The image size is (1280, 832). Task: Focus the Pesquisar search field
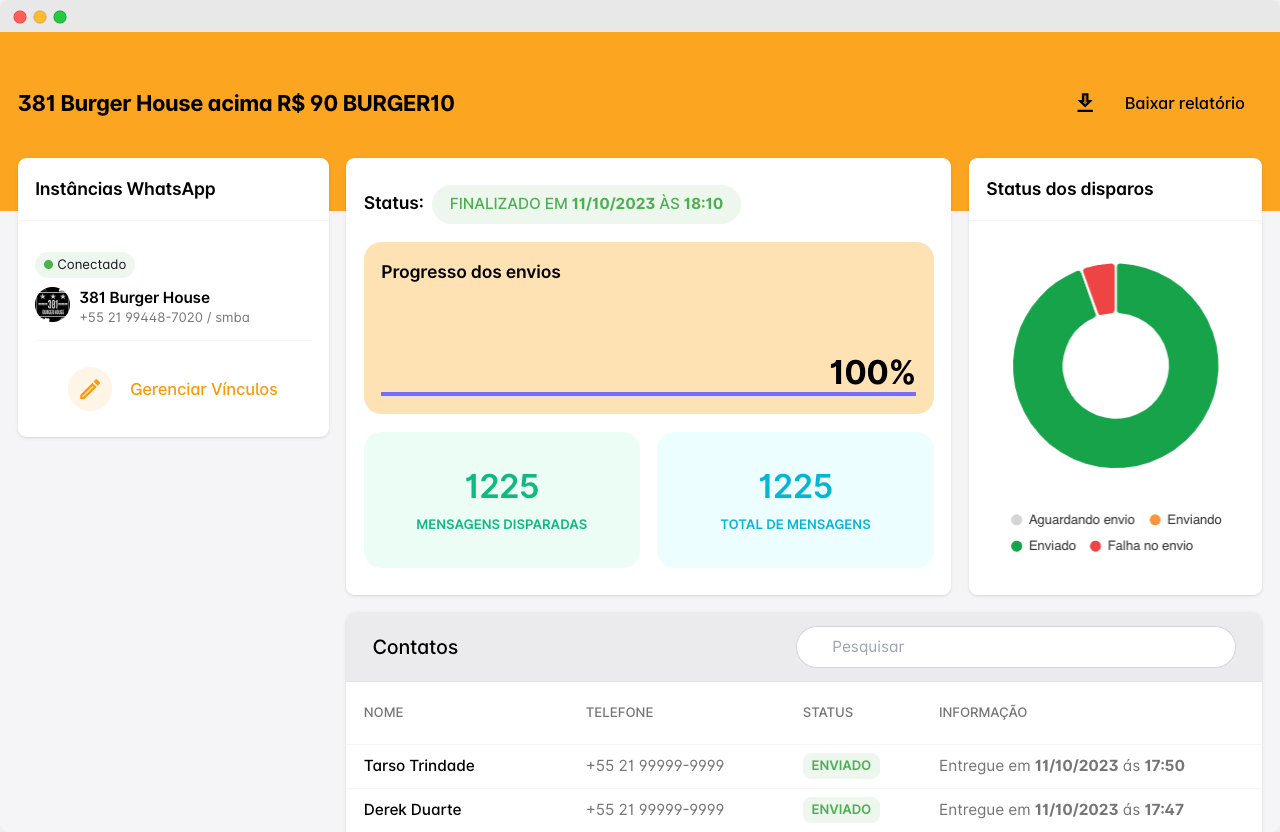click(x=1015, y=647)
